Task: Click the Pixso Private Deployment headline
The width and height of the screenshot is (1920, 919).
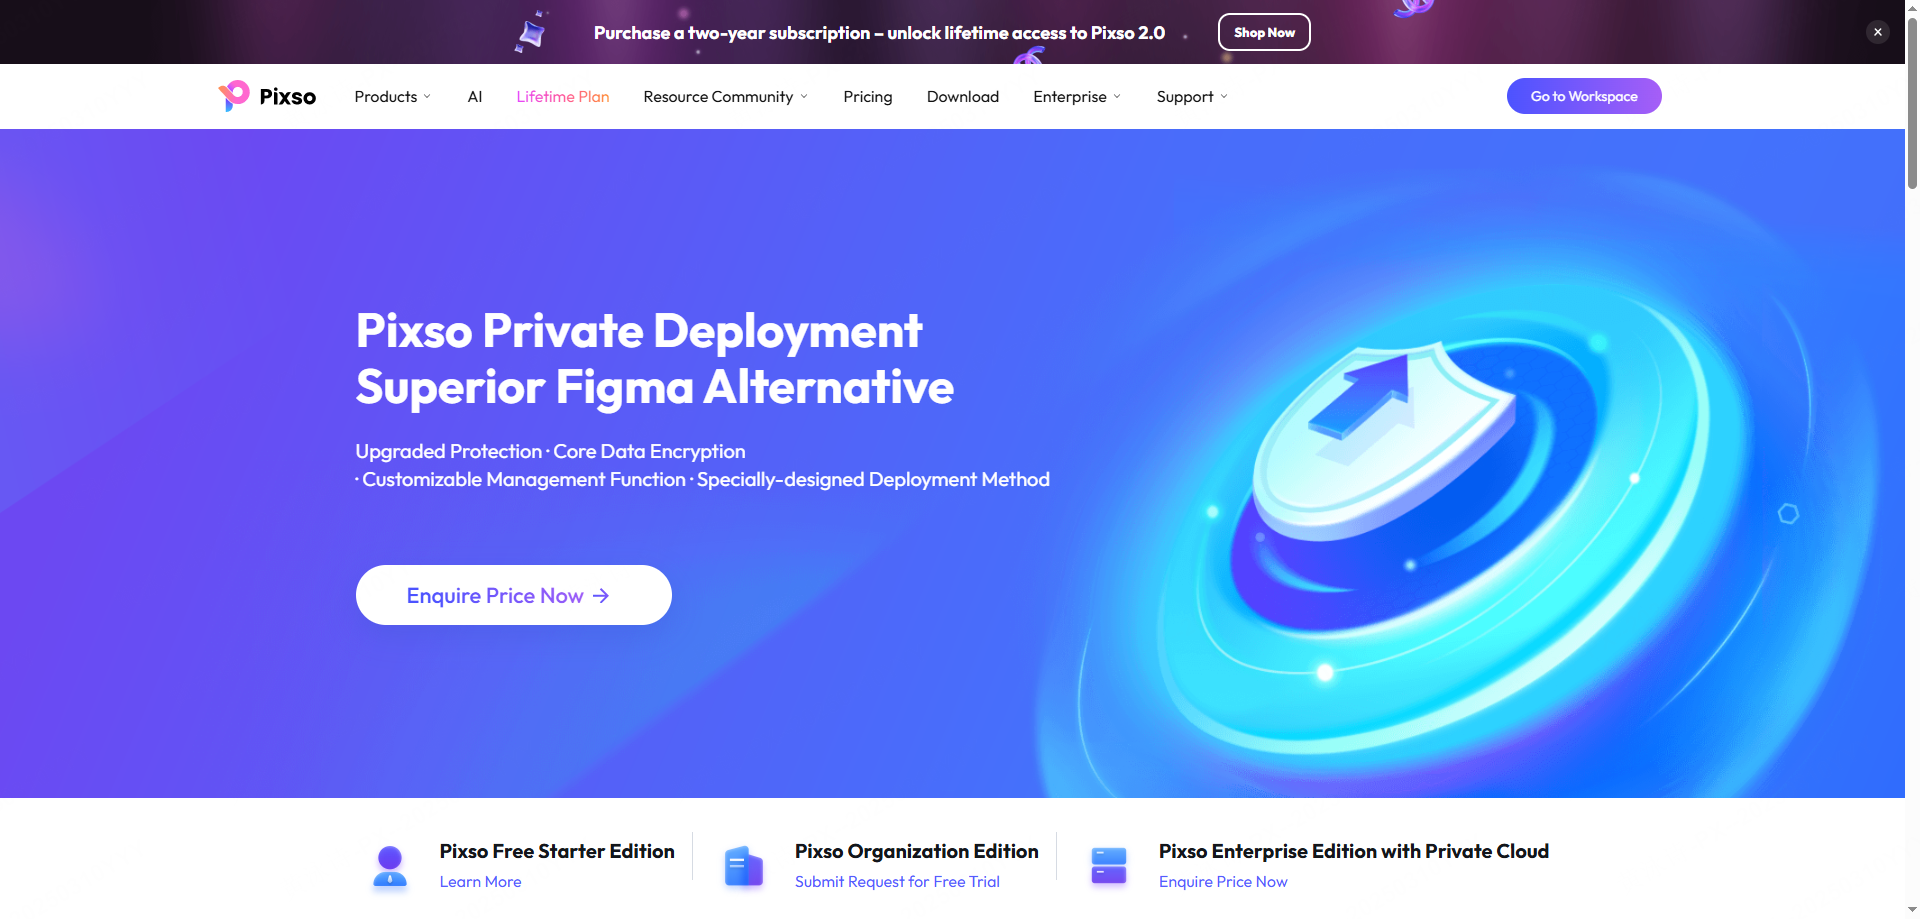Action: (x=638, y=331)
